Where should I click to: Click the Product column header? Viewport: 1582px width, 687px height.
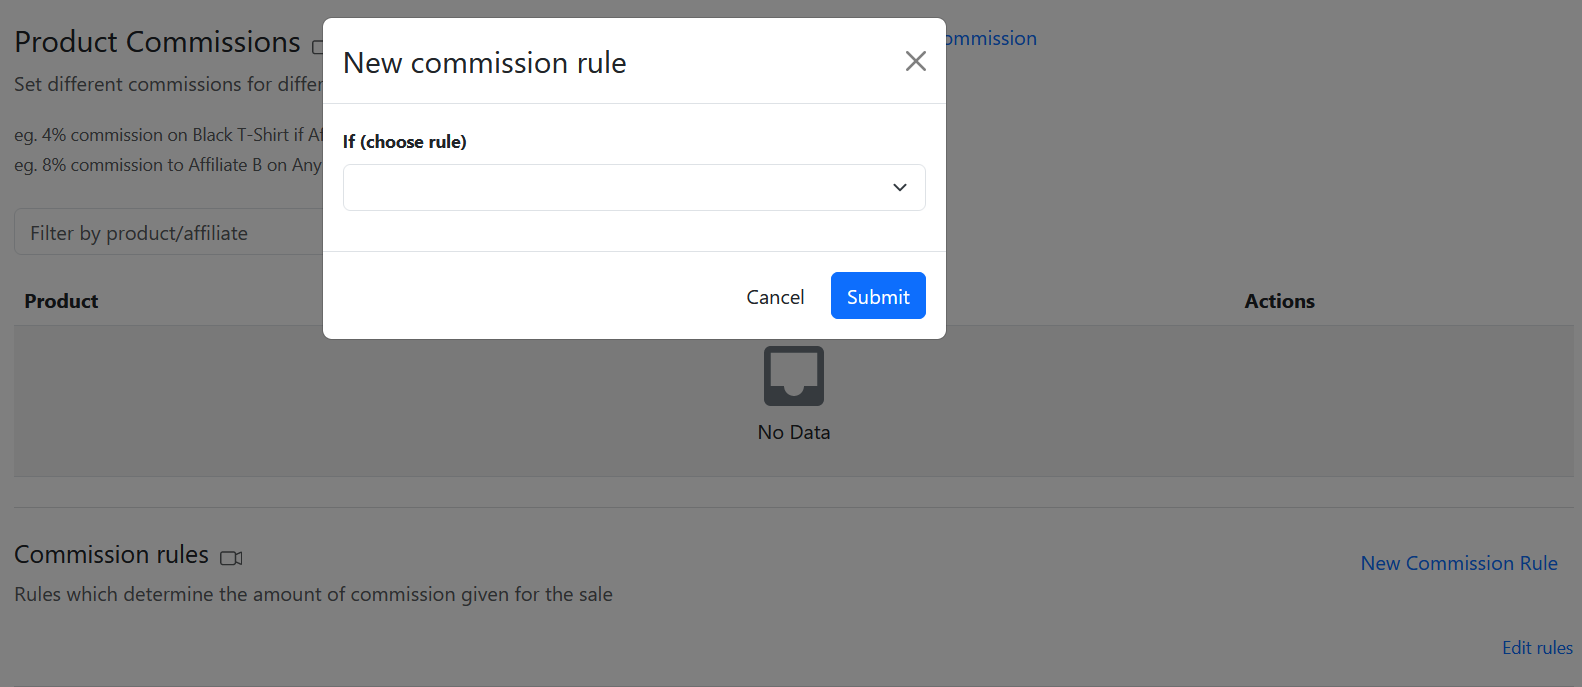point(61,301)
